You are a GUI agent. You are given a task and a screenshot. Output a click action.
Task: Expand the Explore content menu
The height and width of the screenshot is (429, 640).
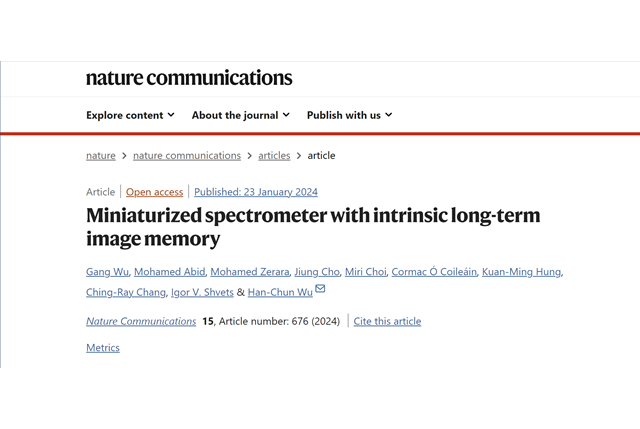pyautogui.click(x=130, y=115)
